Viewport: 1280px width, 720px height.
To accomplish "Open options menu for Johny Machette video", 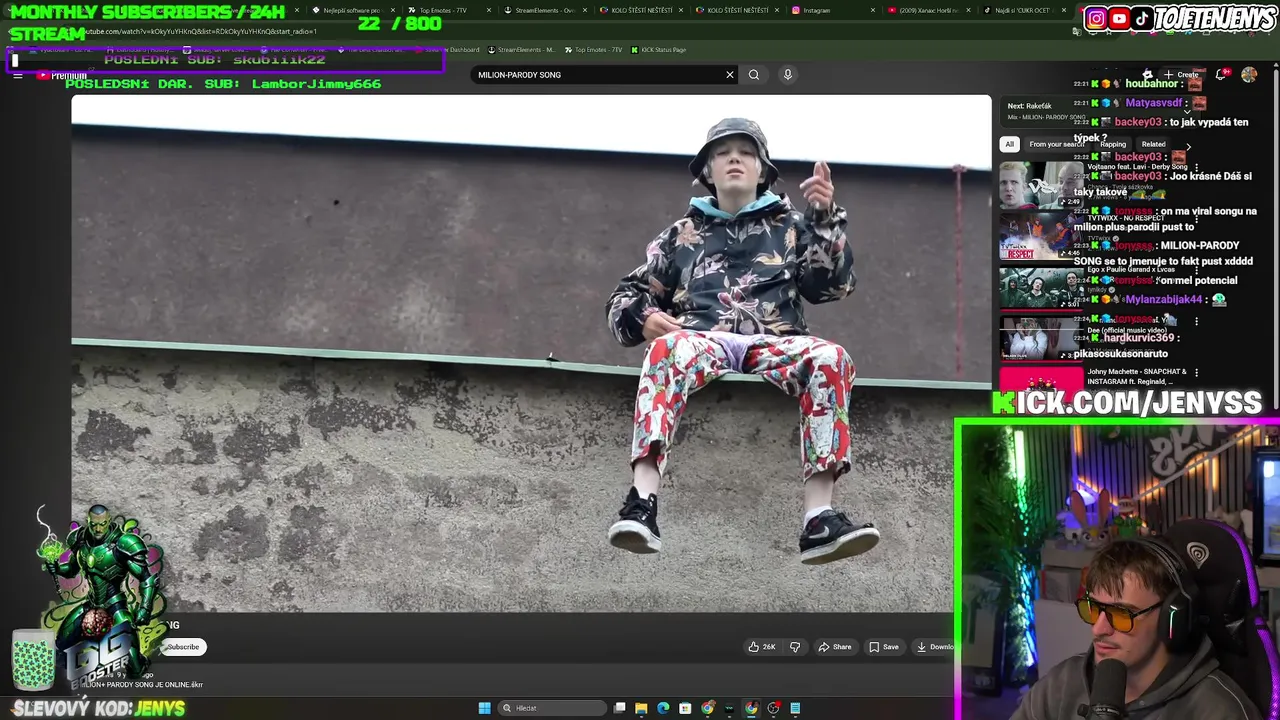I will [1196, 373].
